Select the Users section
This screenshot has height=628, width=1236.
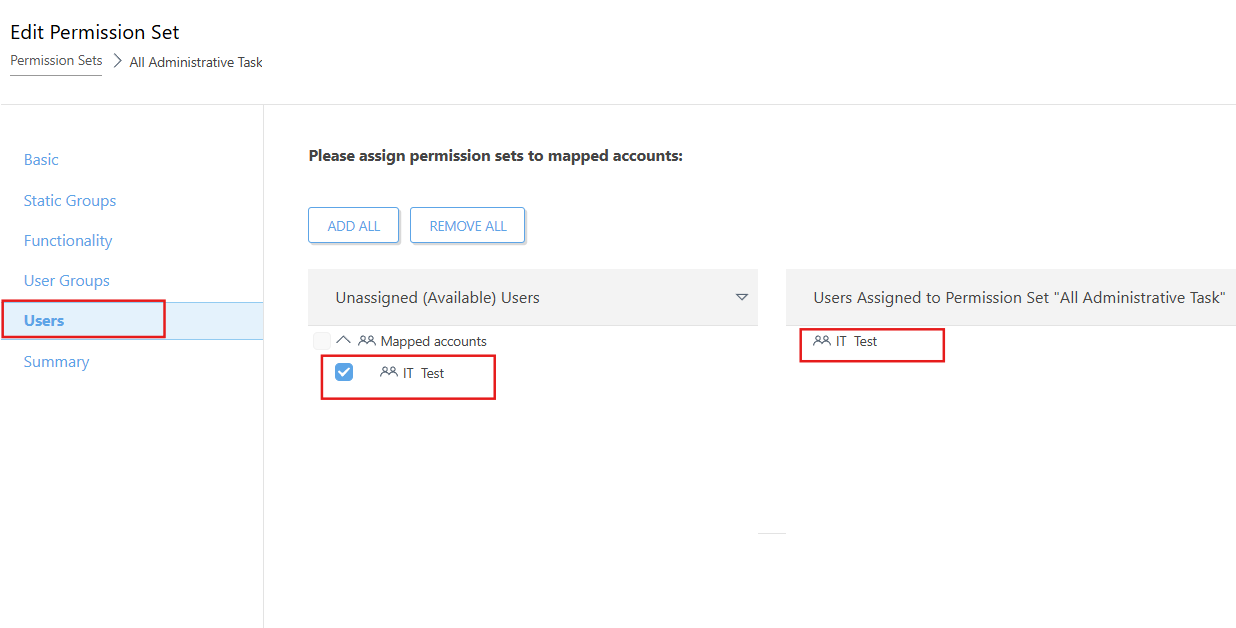click(44, 321)
